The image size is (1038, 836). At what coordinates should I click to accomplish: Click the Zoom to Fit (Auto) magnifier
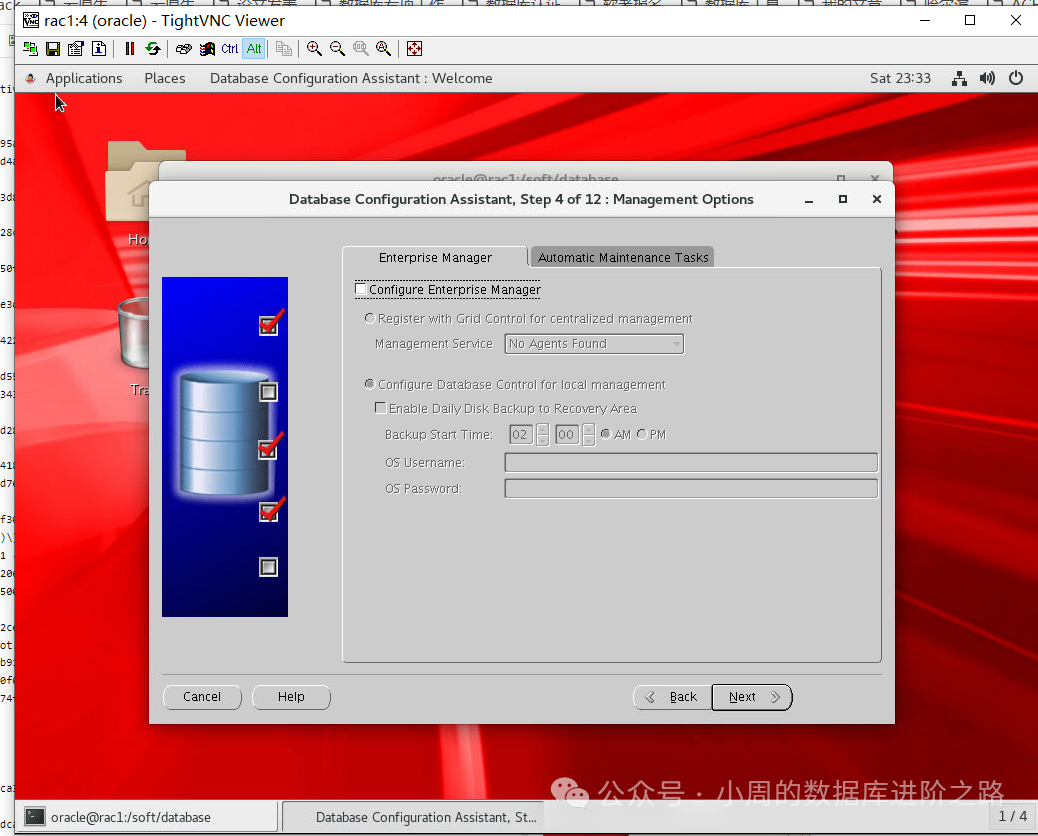coord(383,48)
